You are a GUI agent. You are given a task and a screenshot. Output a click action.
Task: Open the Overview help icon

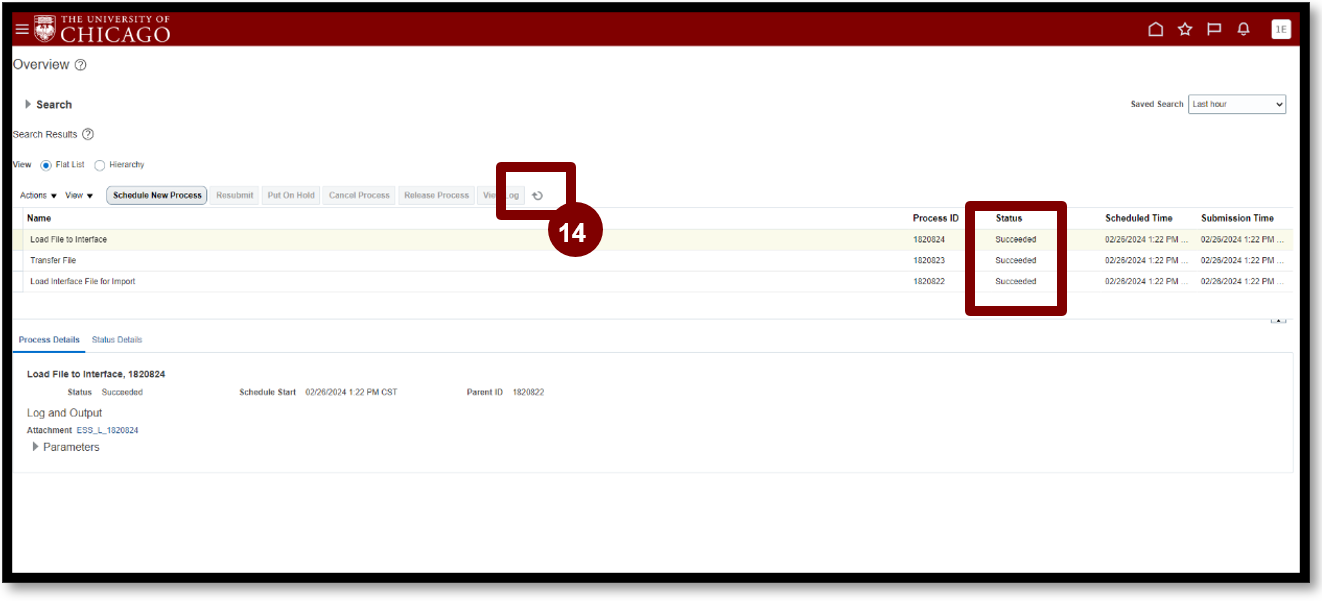tap(81, 65)
